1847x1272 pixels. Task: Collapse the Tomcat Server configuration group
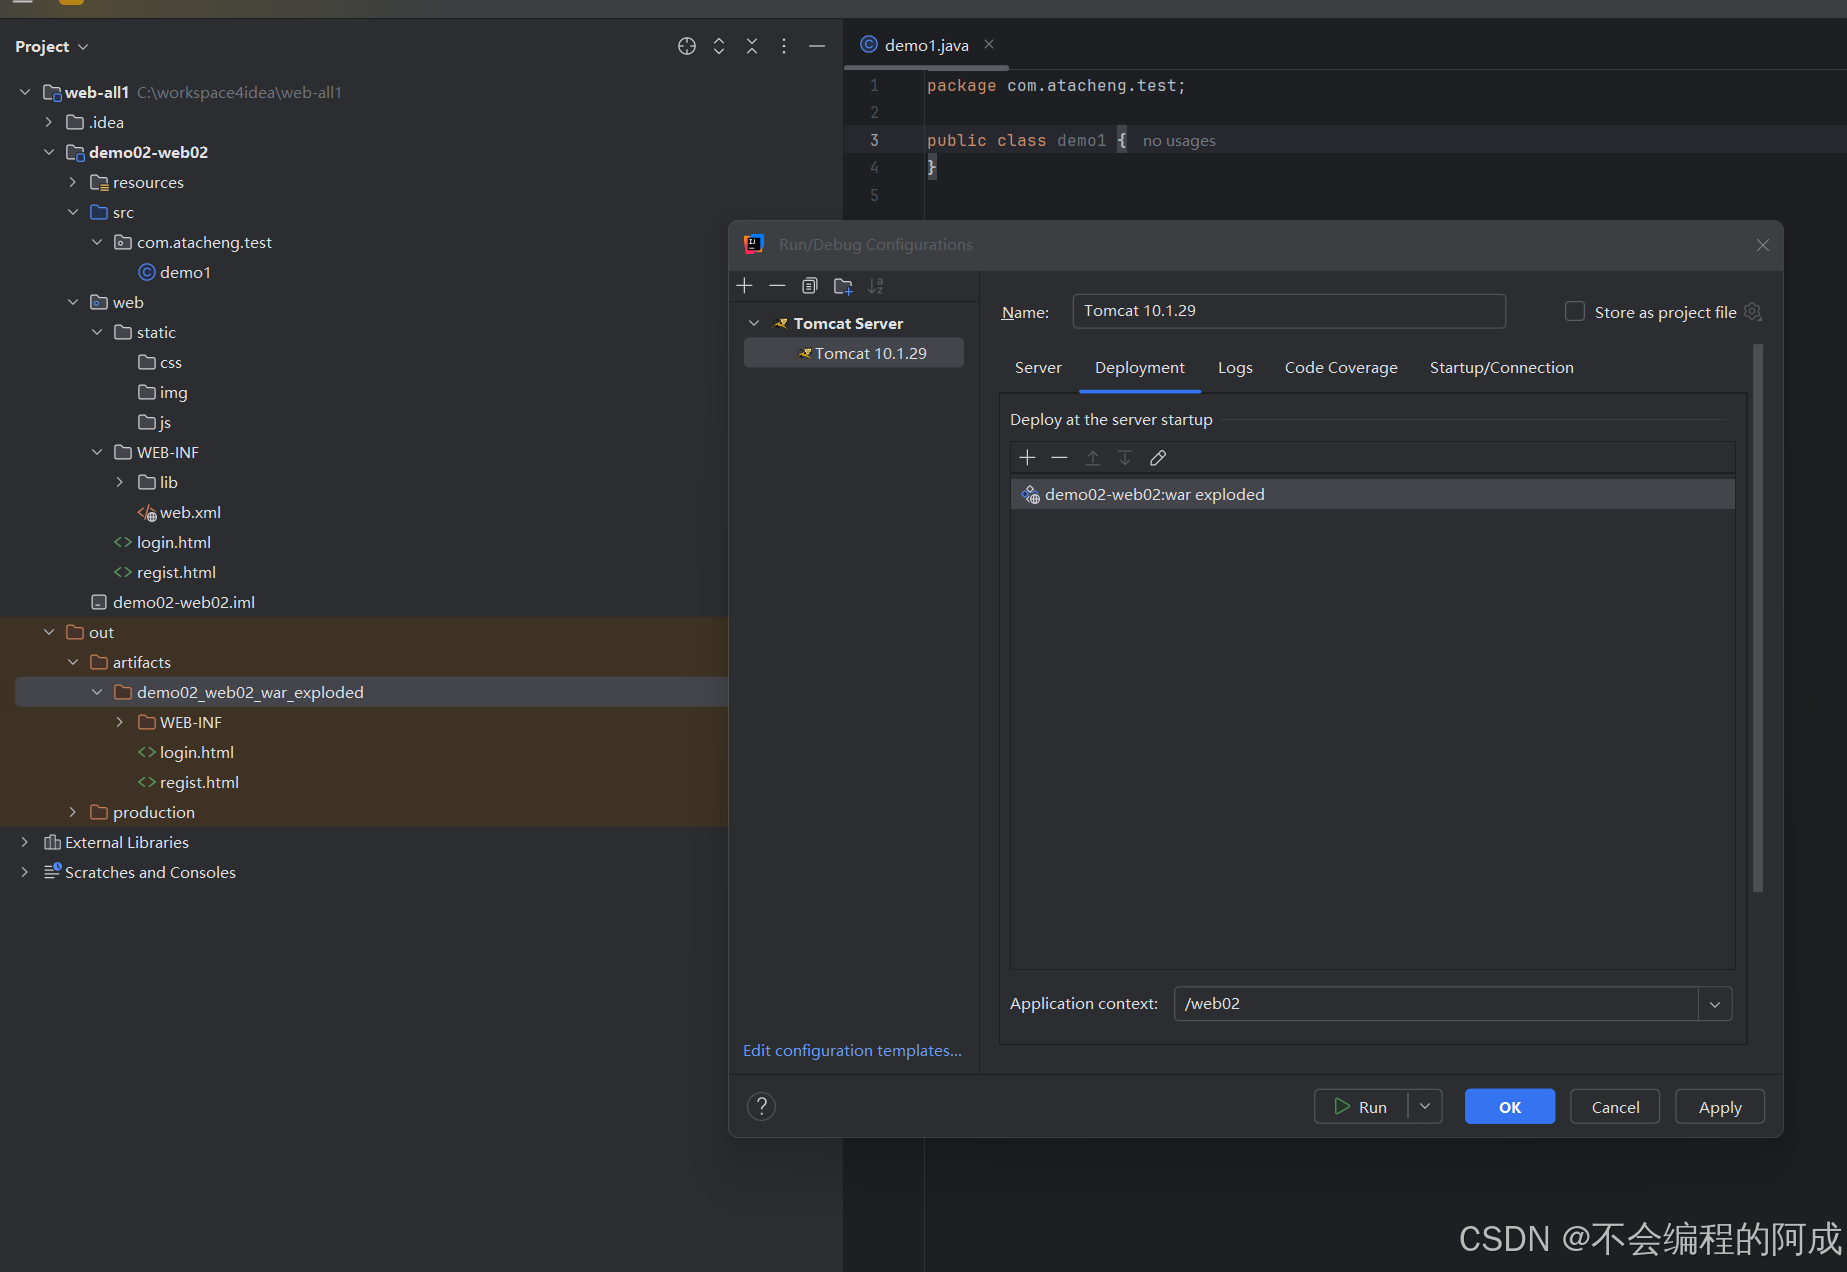coord(754,323)
